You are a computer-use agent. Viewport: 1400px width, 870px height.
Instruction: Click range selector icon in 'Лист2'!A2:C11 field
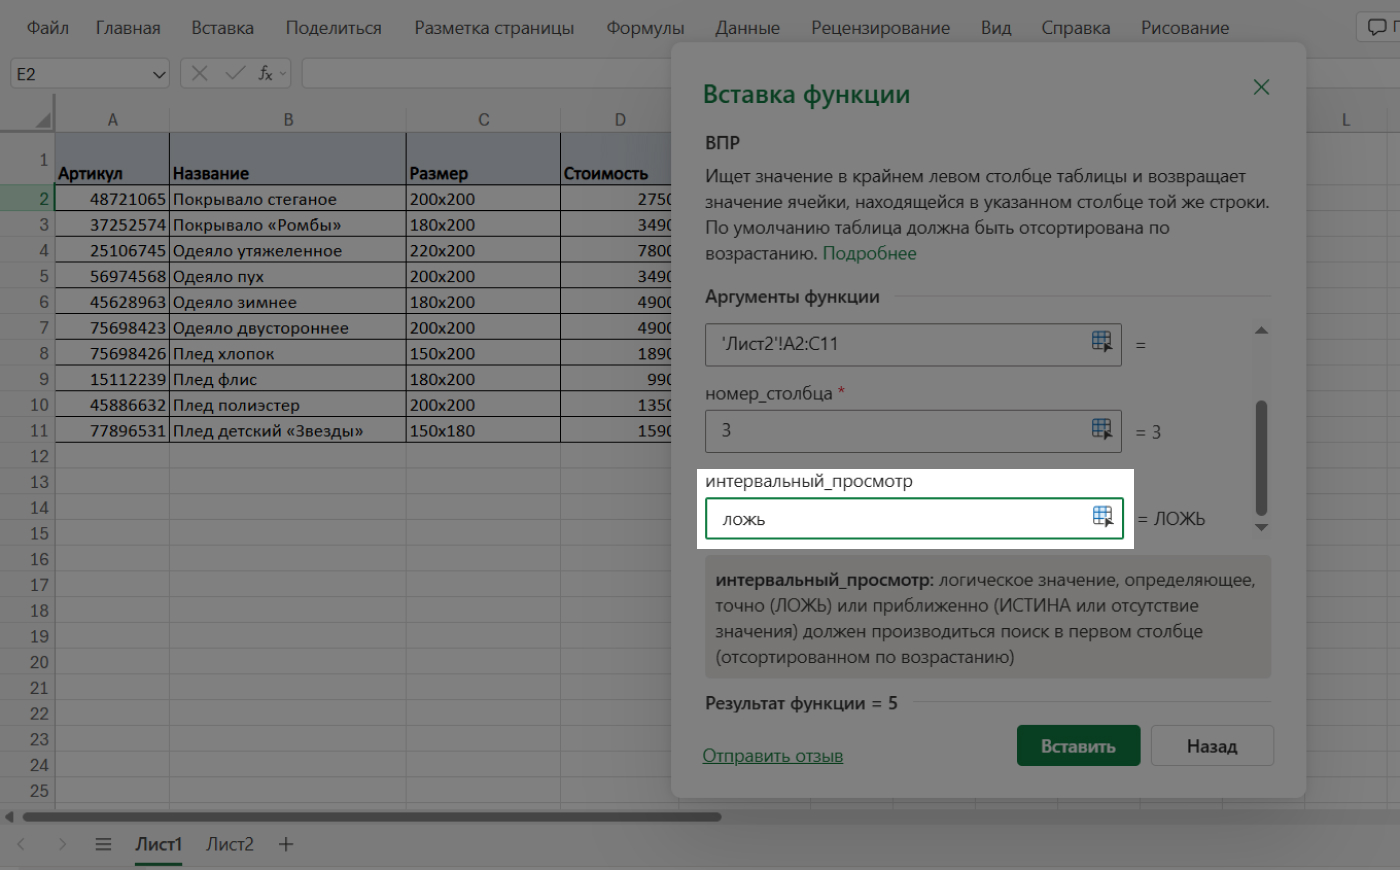click(1101, 342)
